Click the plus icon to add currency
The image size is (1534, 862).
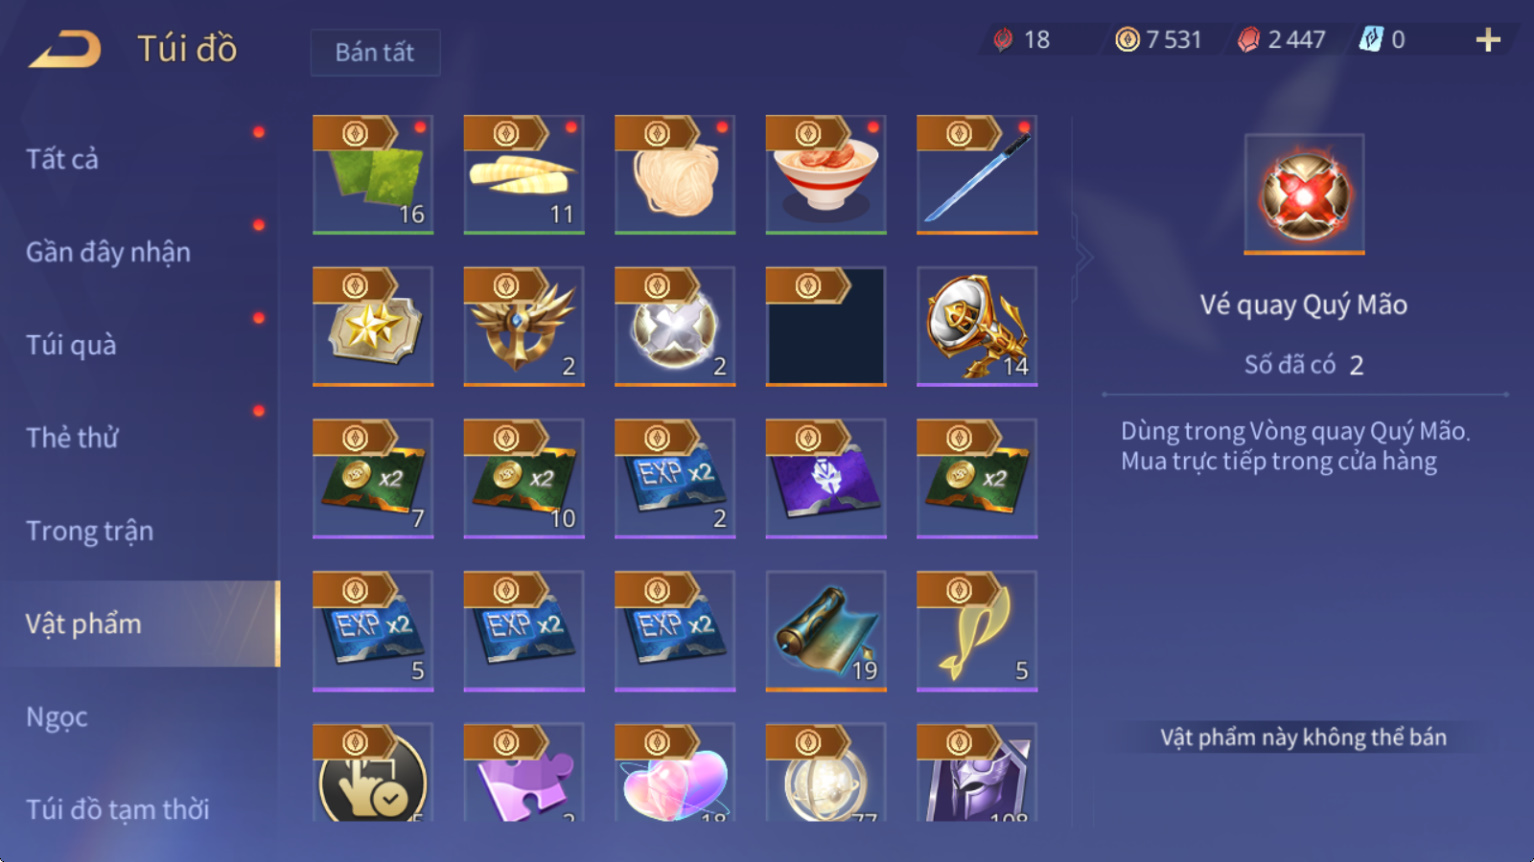tap(1488, 40)
